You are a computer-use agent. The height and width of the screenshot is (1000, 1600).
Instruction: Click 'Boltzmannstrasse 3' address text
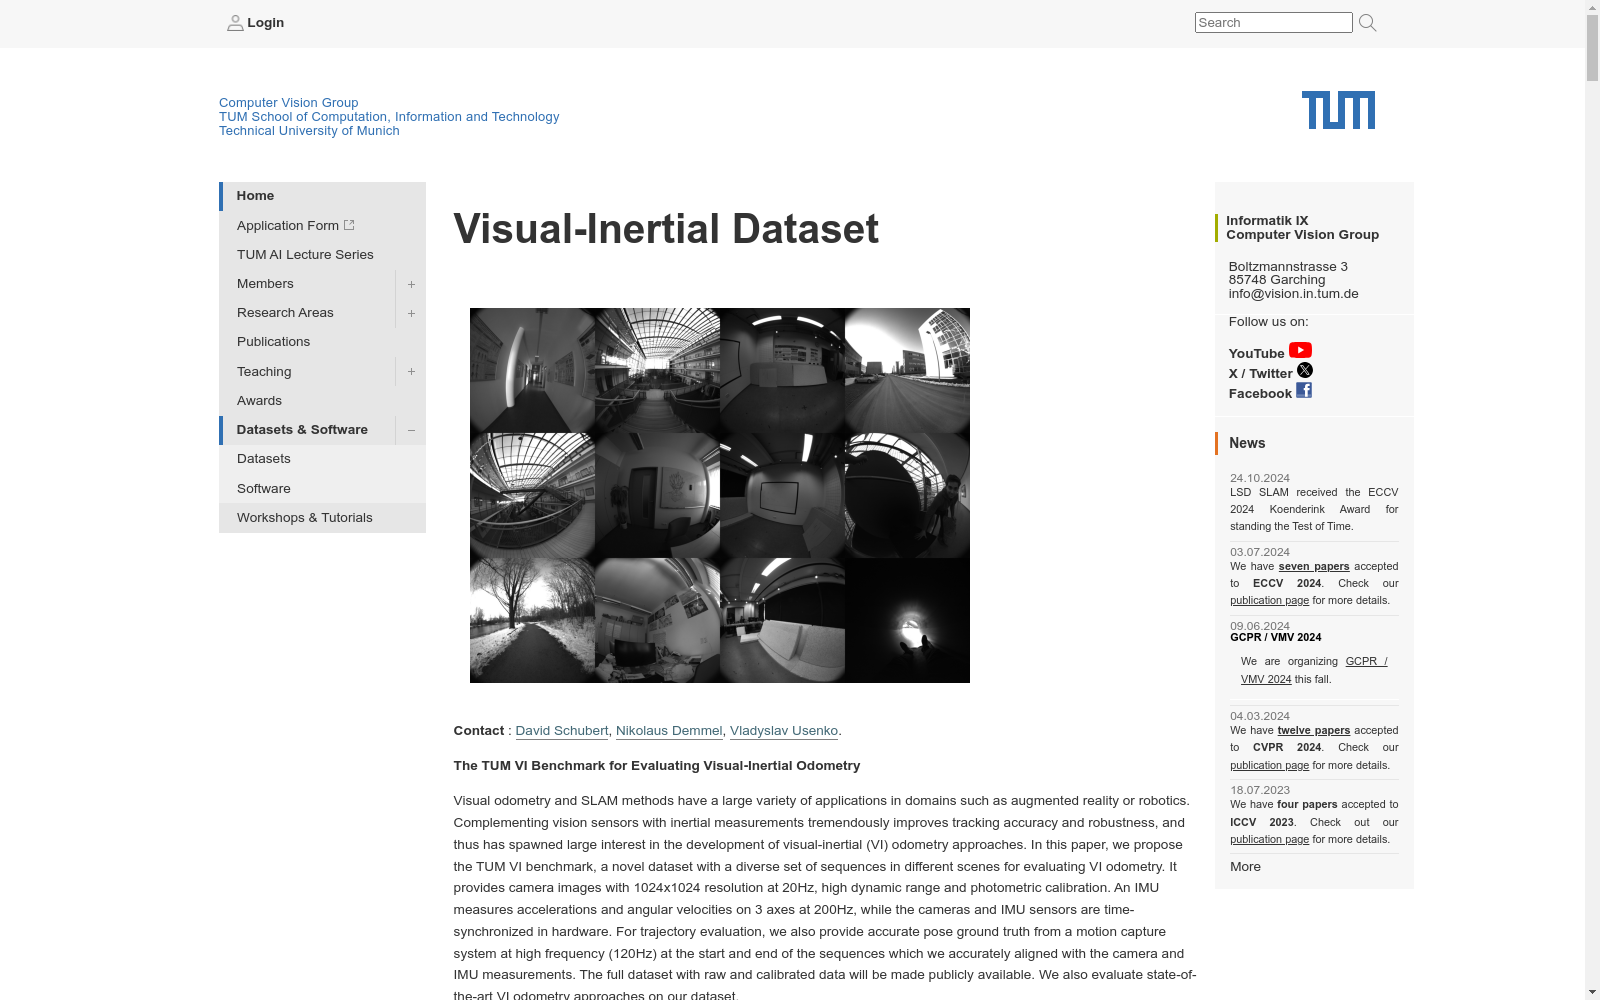1288,267
